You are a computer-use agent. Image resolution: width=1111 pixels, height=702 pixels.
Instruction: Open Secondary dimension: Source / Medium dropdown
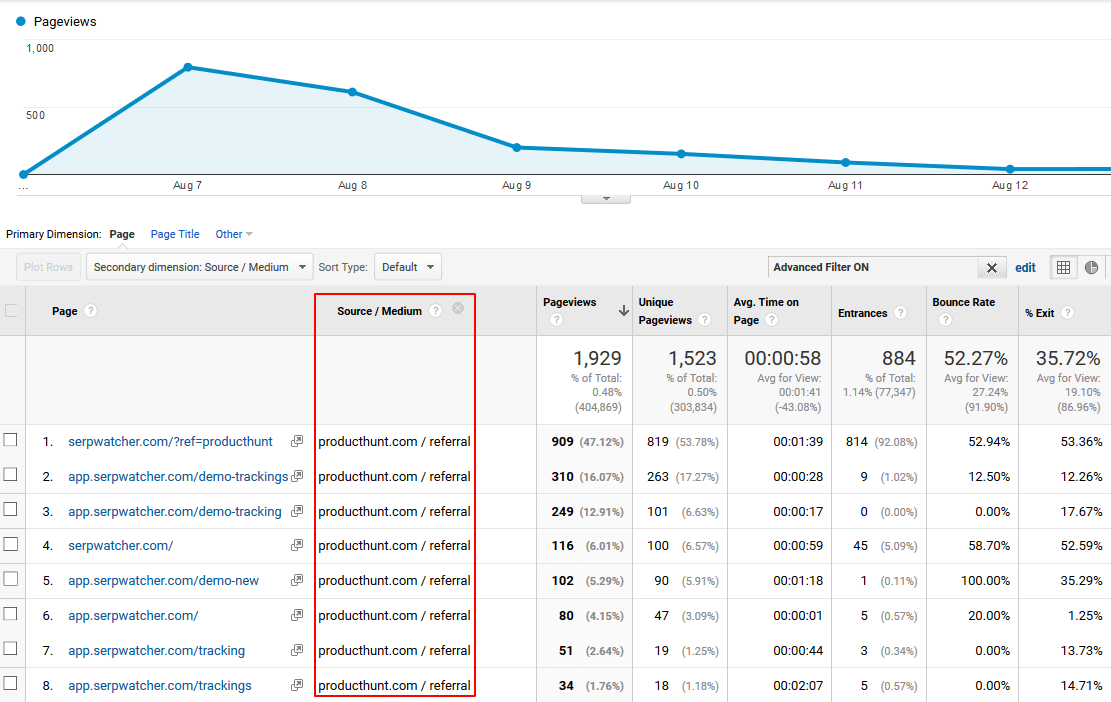click(199, 267)
